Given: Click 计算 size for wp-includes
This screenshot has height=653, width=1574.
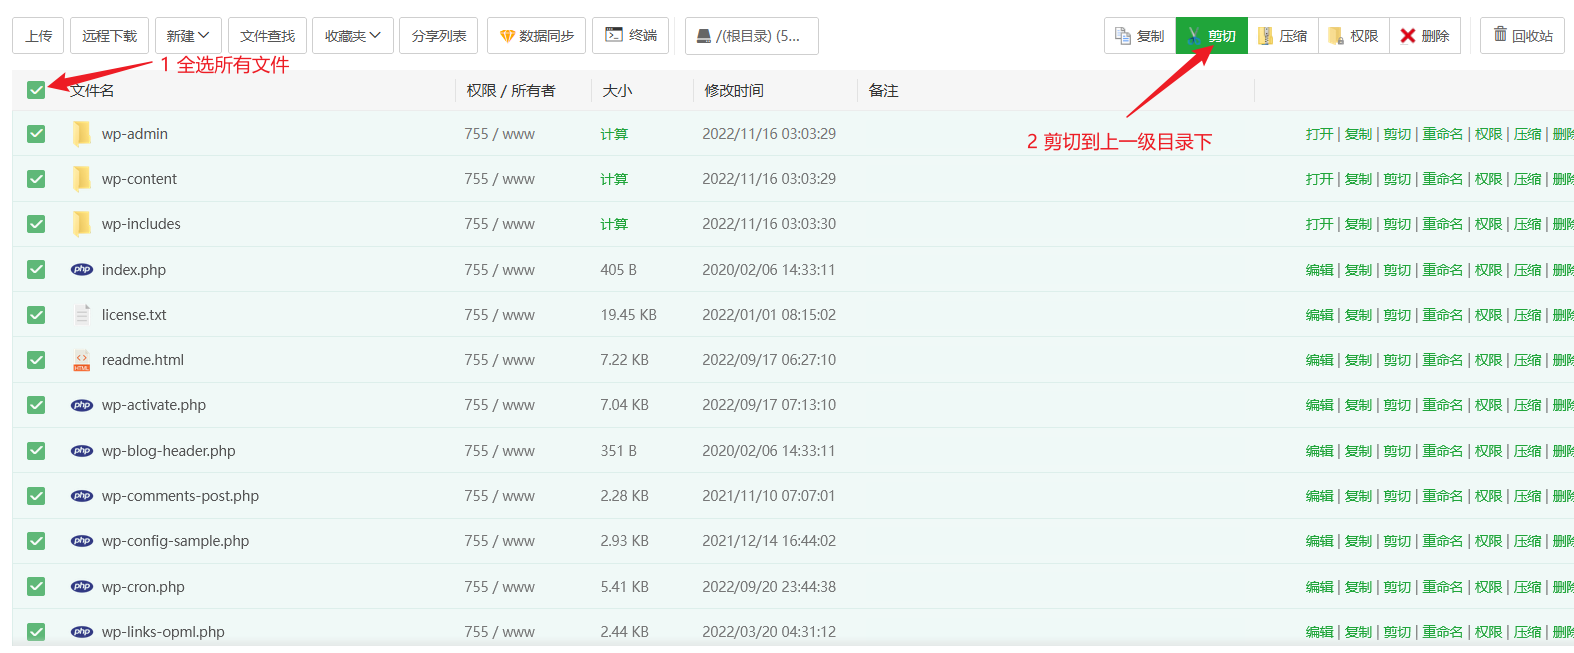Looking at the screenshot, I should click(x=614, y=224).
